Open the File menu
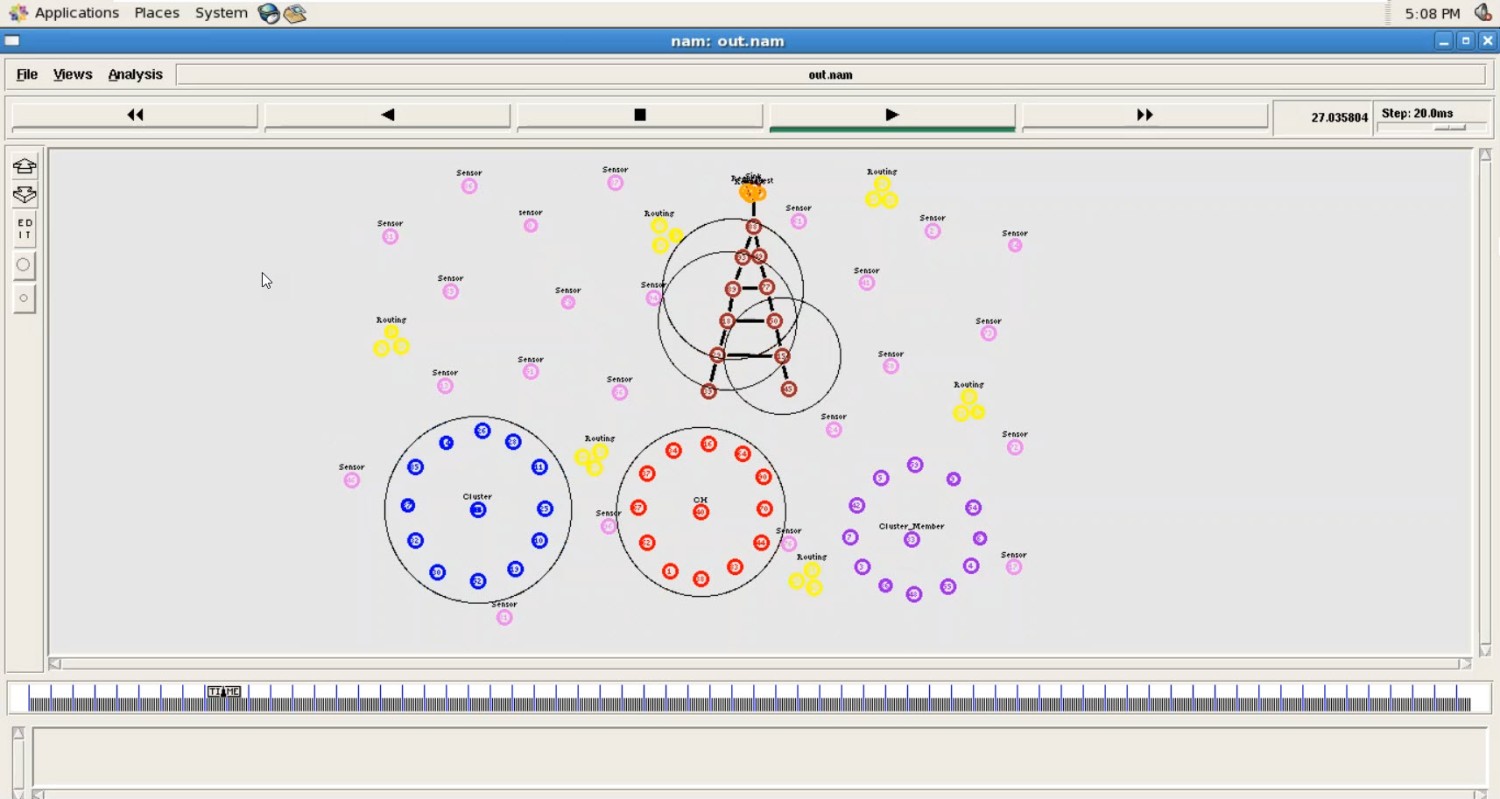The height and width of the screenshot is (799, 1500). tap(27, 74)
